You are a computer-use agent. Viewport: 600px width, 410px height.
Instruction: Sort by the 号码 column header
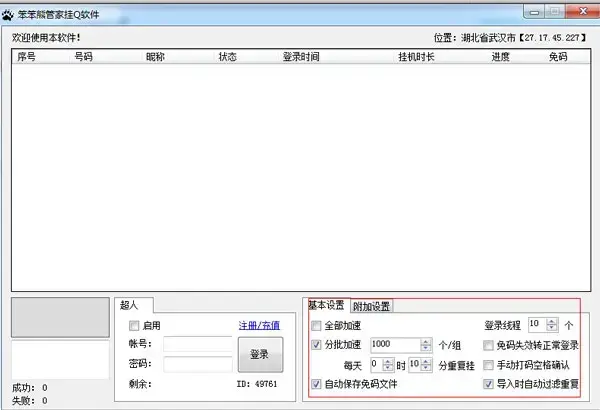pyautogui.click(x=83, y=57)
